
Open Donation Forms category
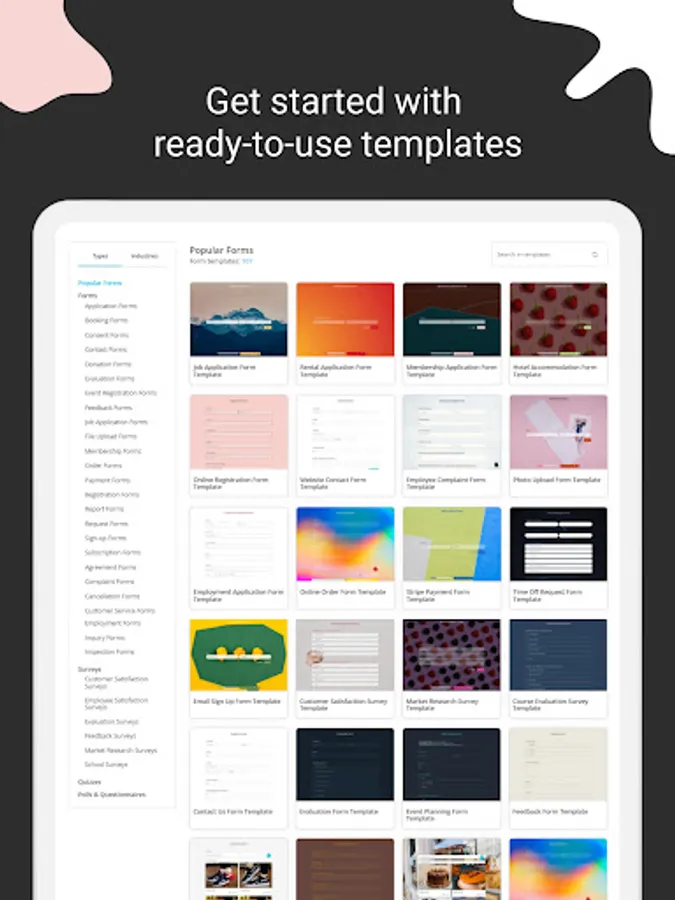(x=108, y=364)
